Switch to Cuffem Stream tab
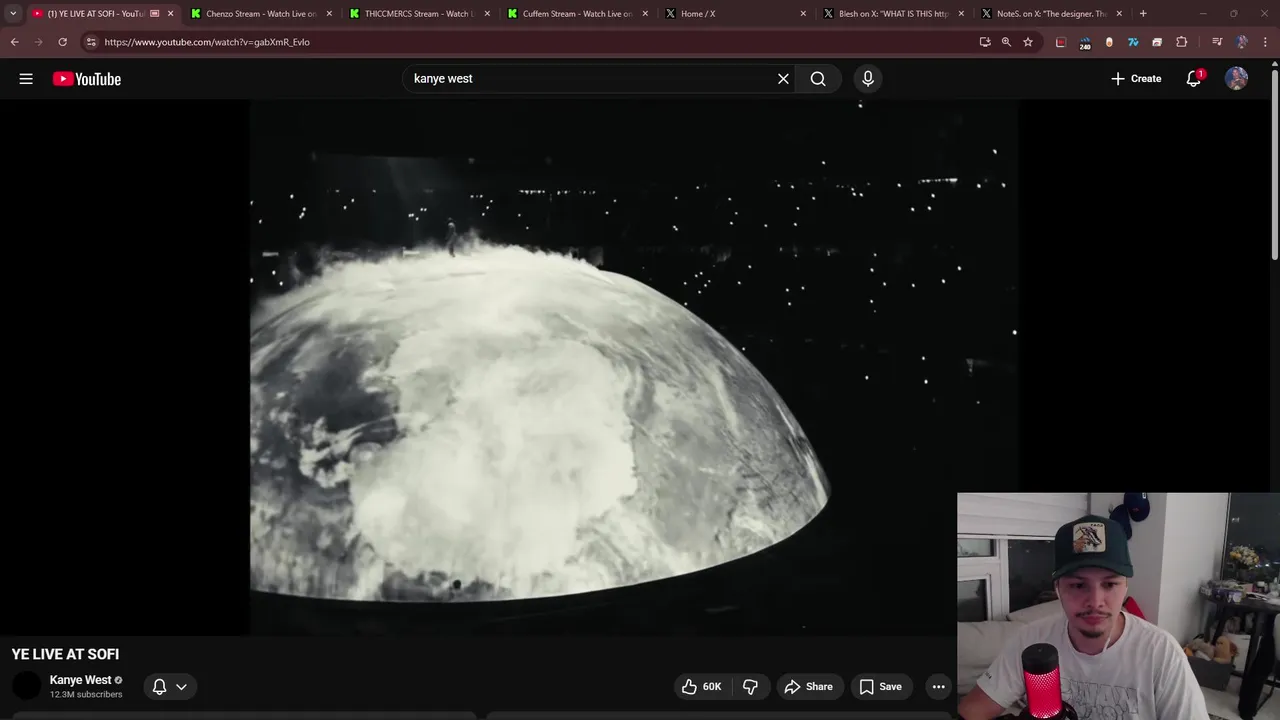 tap(577, 14)
